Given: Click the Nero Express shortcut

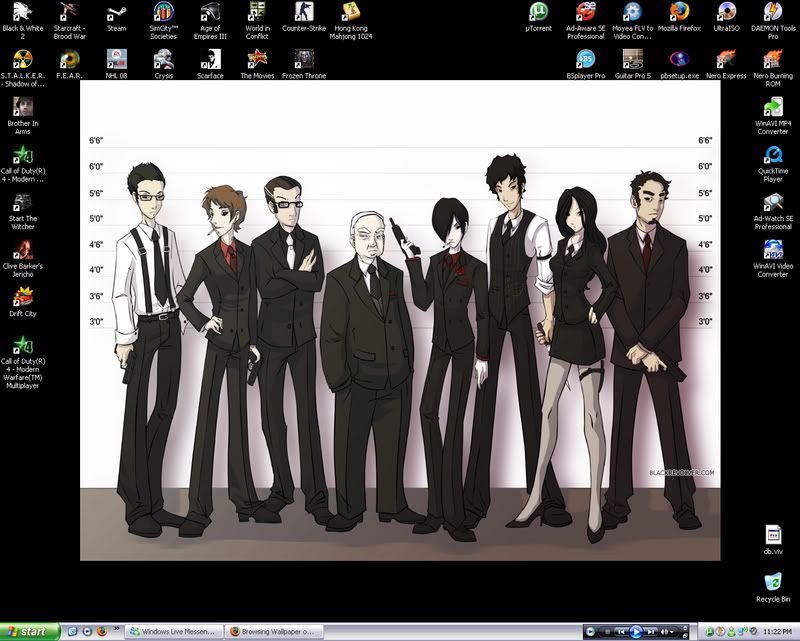Looking at the screenshot, I should (x=727, y=64).
